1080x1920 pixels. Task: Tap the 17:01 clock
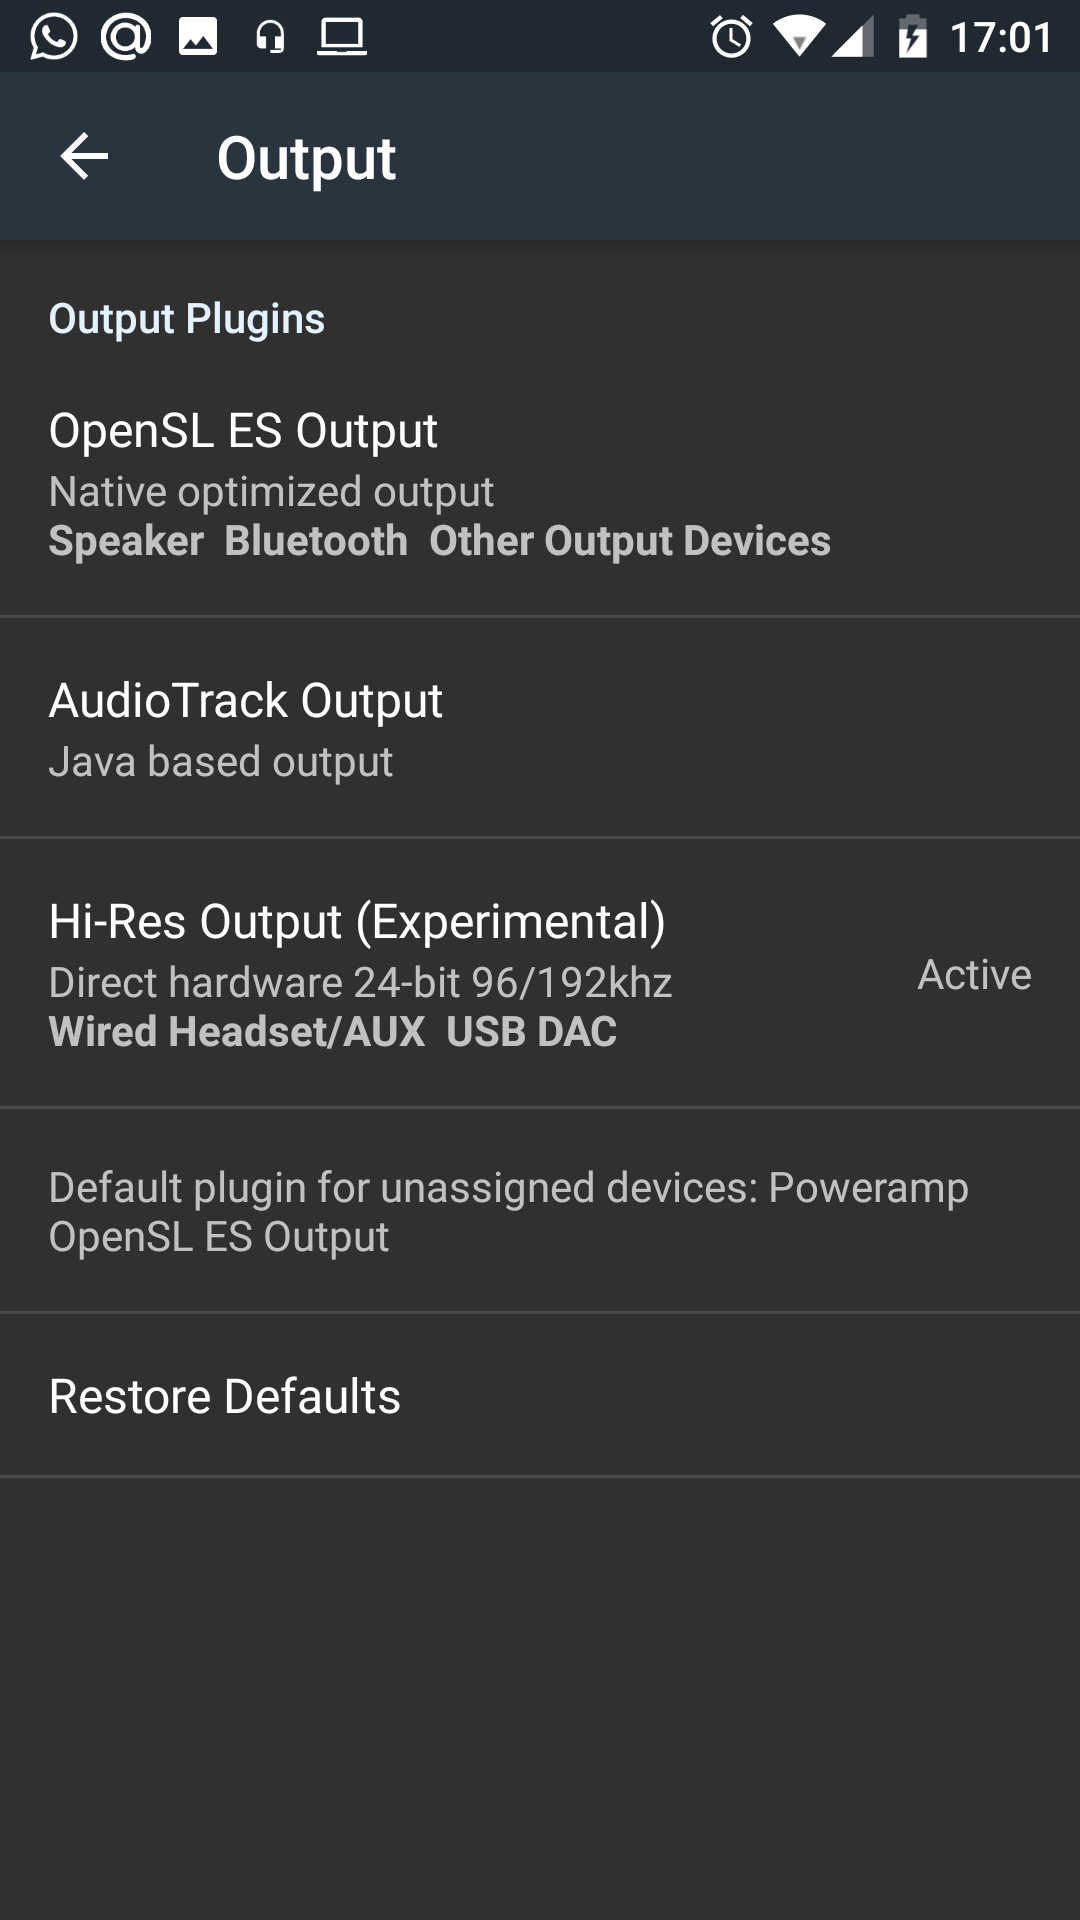click(x=1001, y=38)
